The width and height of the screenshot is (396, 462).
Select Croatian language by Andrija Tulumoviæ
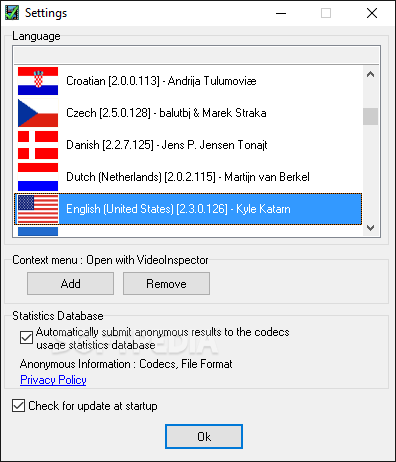coord(188,81)
